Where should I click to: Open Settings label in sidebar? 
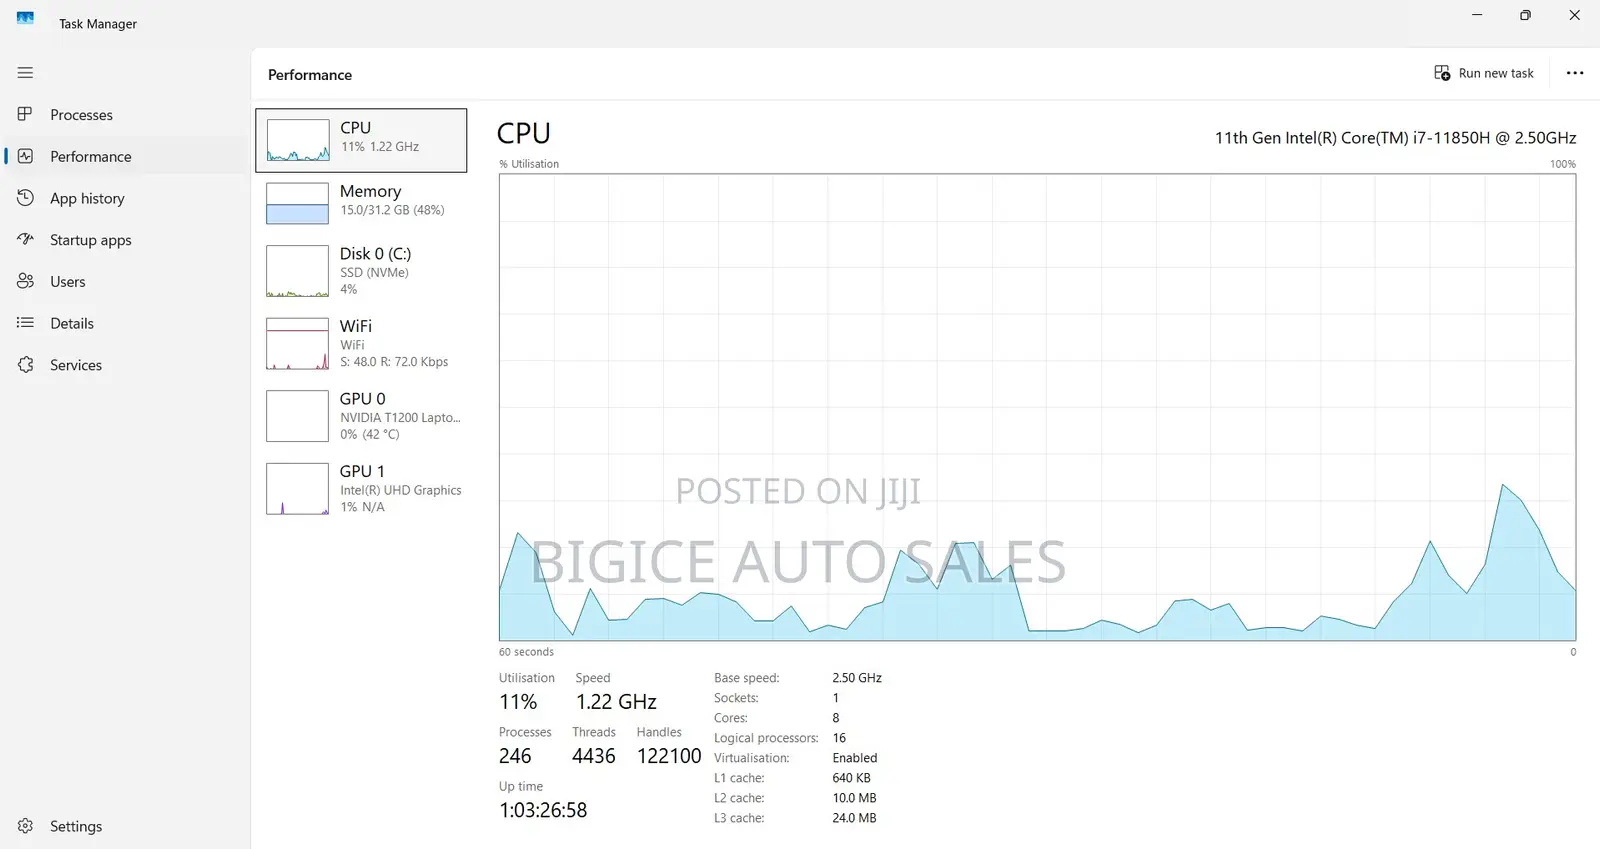coord(76,826)
